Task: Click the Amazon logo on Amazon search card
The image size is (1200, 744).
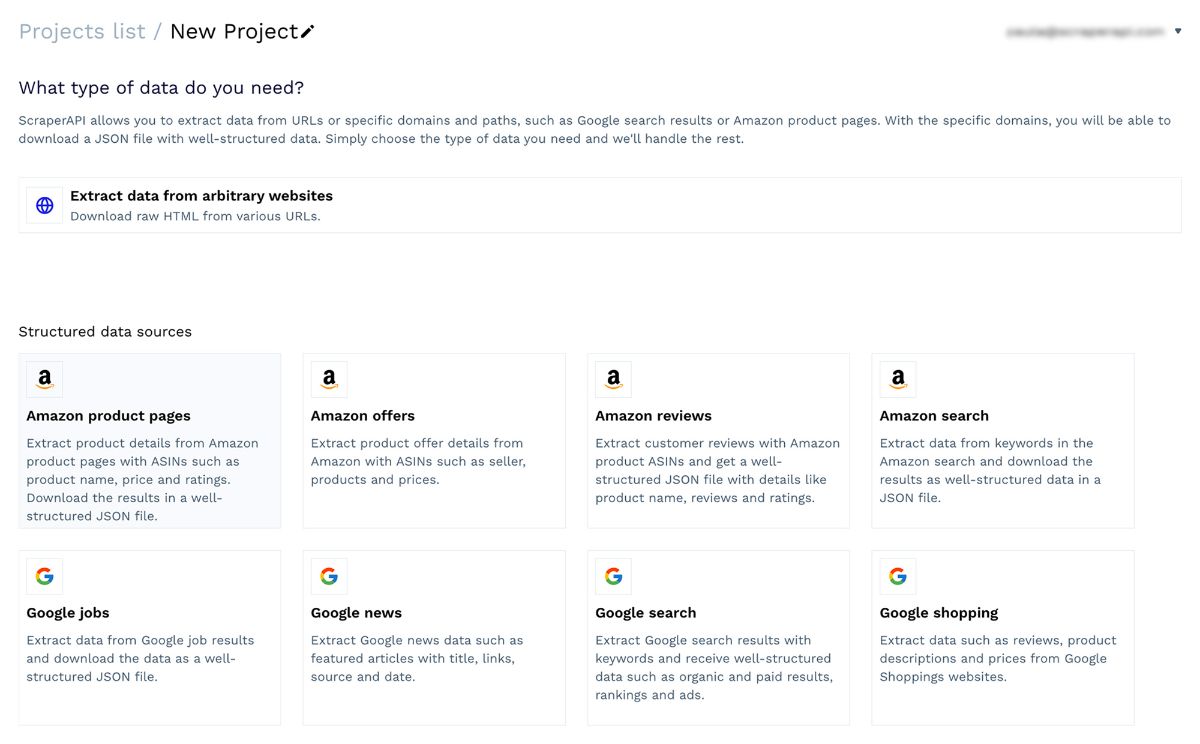Action: (x=898, y=380)
